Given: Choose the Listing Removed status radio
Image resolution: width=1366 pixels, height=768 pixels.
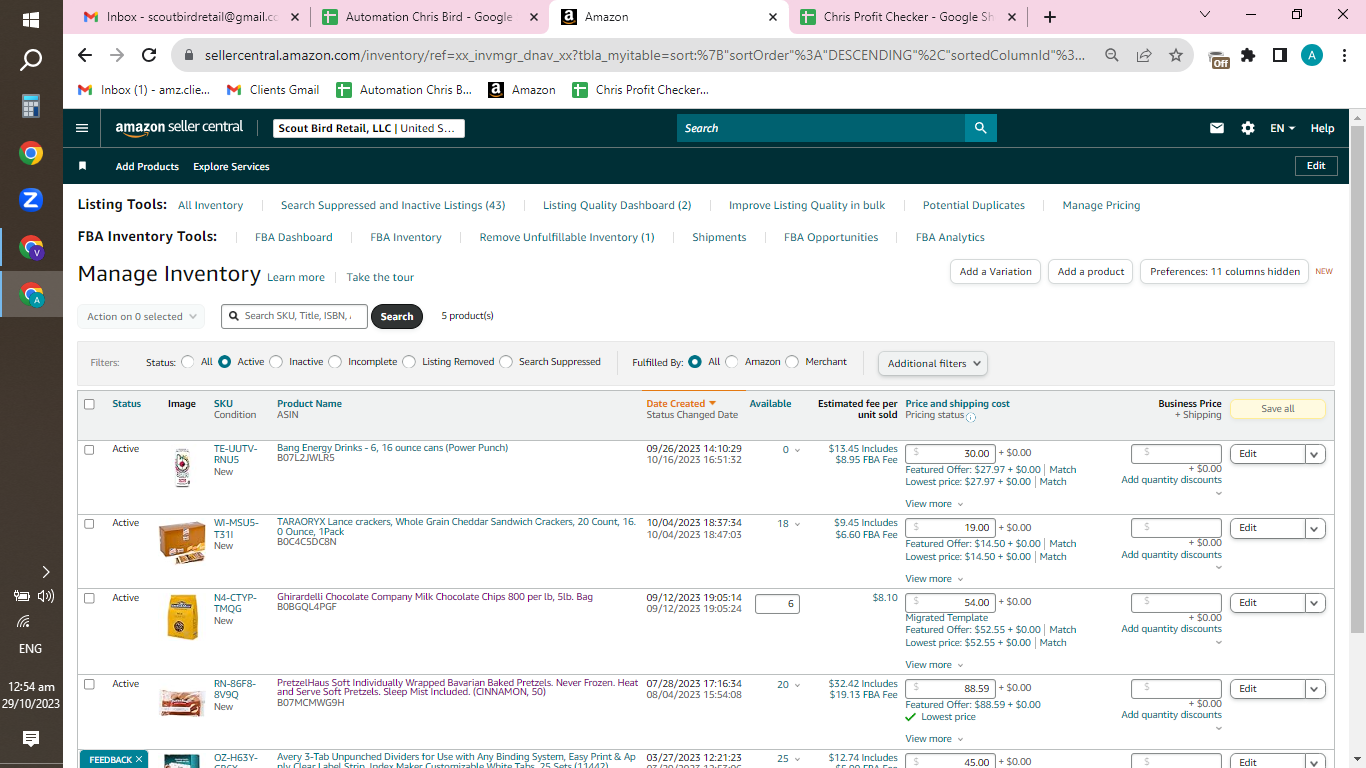Looking at the screenshot, I should point(409,362).
